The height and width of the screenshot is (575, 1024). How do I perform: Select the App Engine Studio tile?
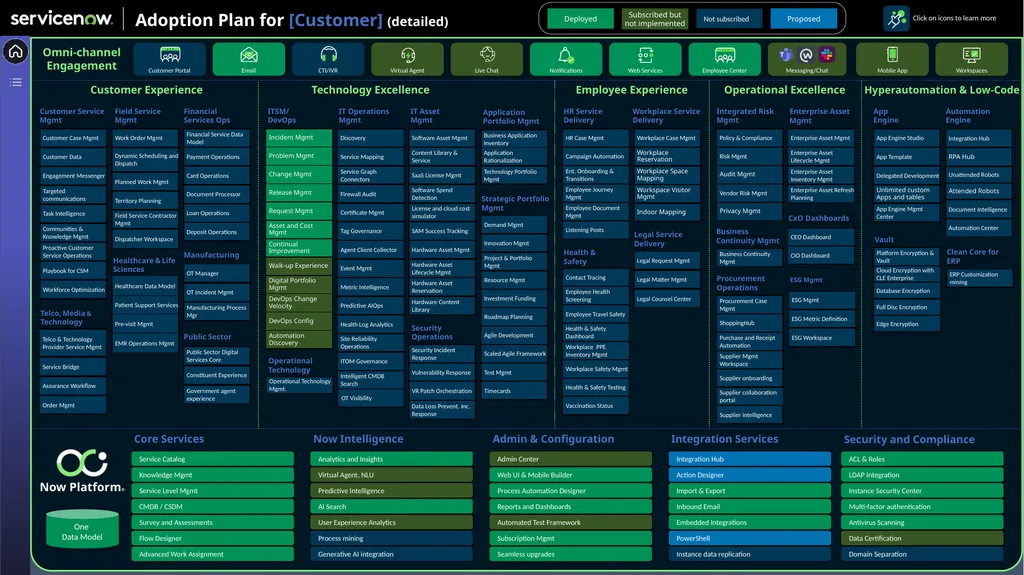pyautogui.click(x=906, y=138)
